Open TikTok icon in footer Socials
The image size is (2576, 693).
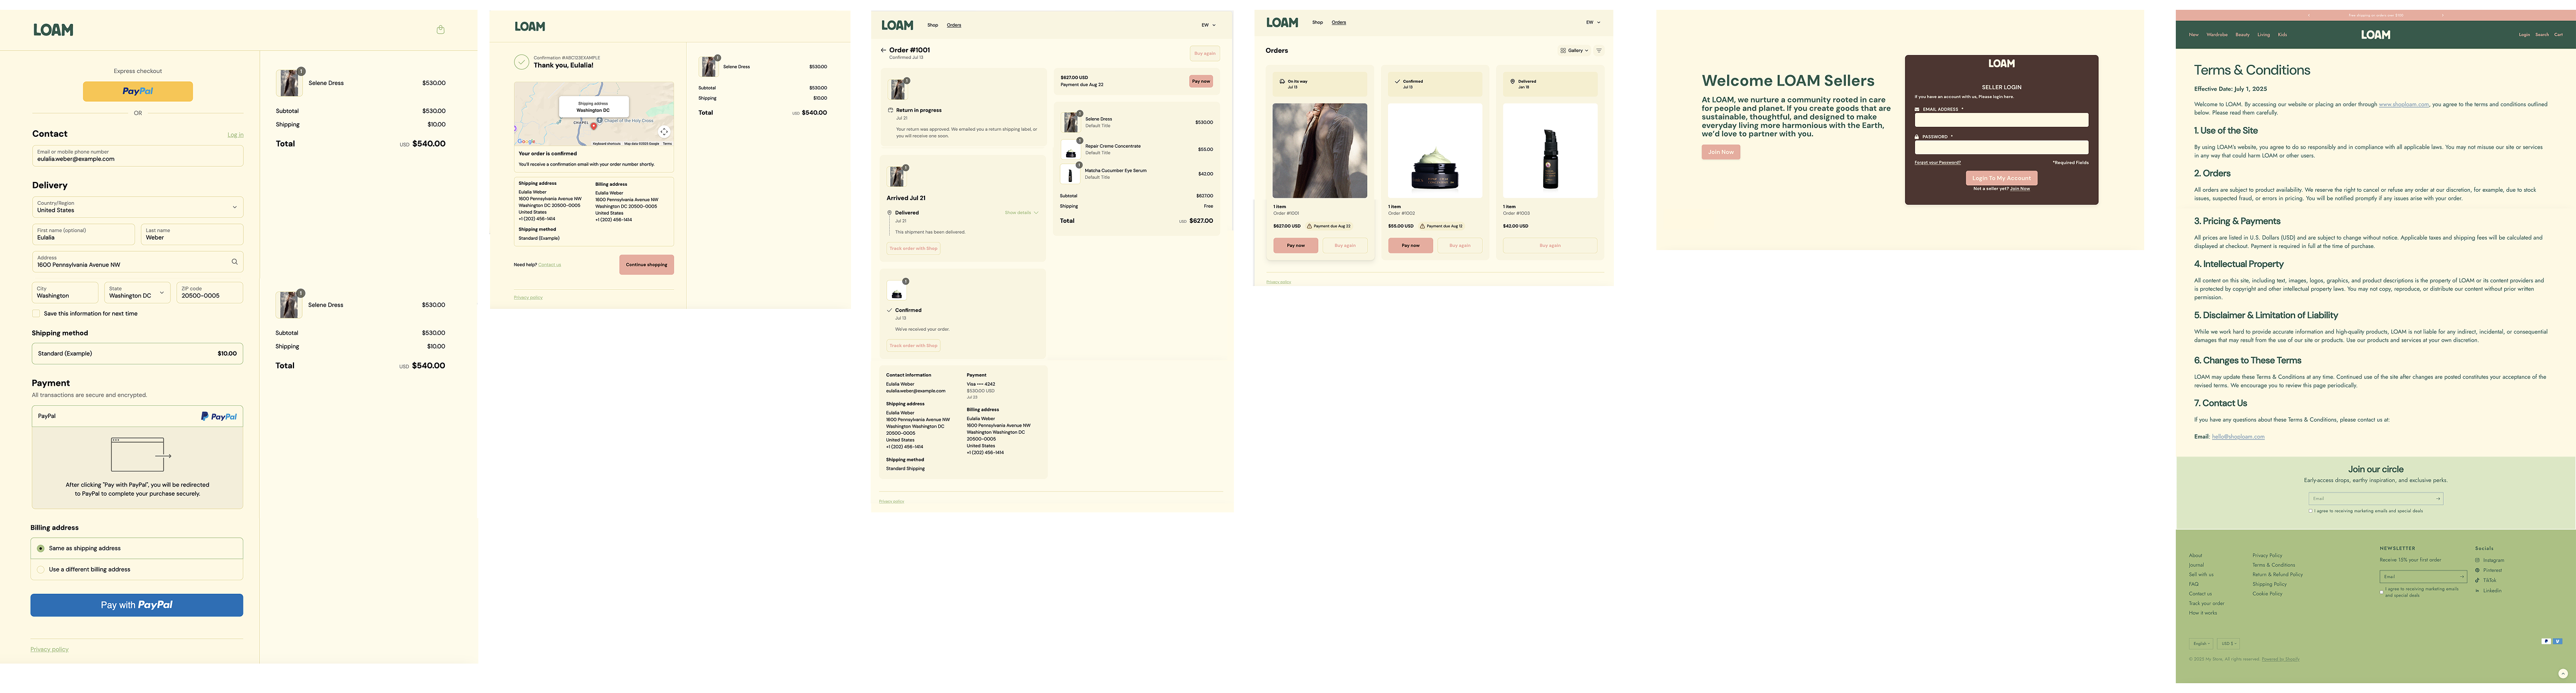[2477, 580]
